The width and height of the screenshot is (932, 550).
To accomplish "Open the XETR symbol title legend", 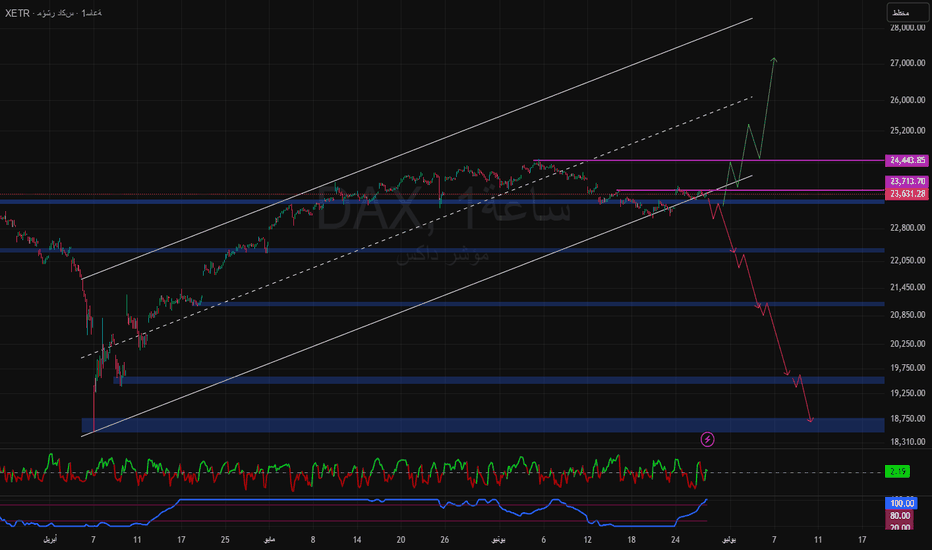I will click(x=53, y=12).
